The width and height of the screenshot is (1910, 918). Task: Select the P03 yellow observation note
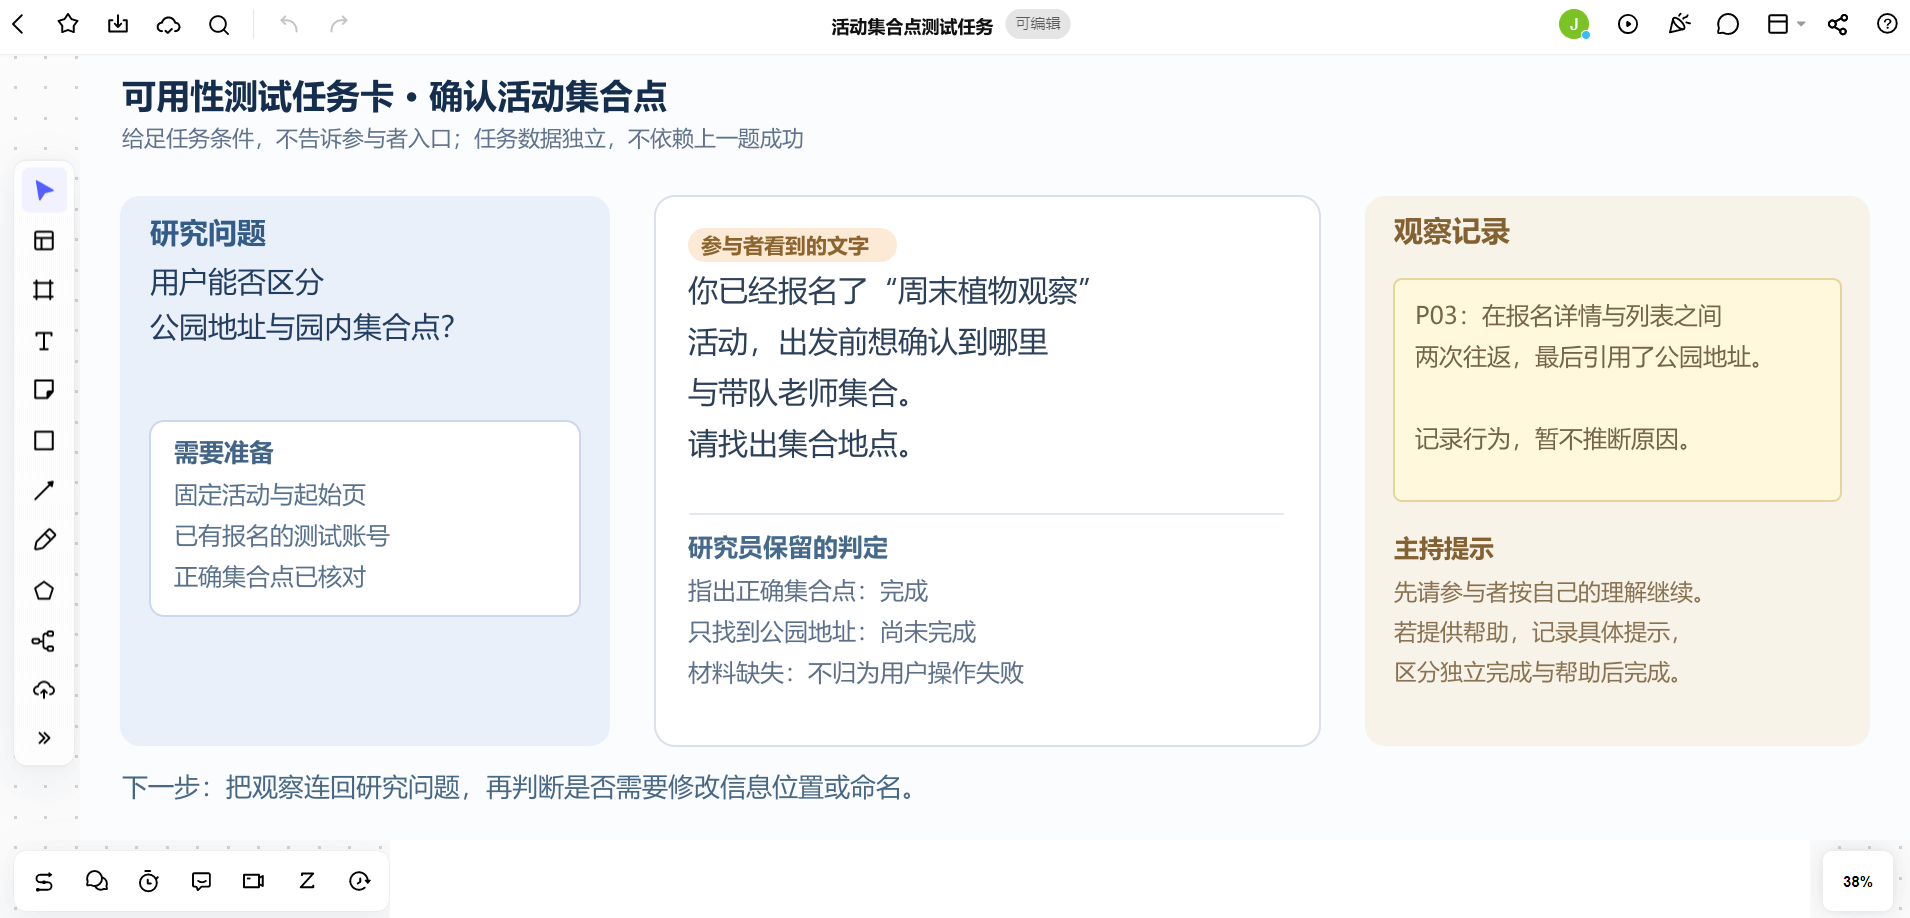pos(1617,390)
